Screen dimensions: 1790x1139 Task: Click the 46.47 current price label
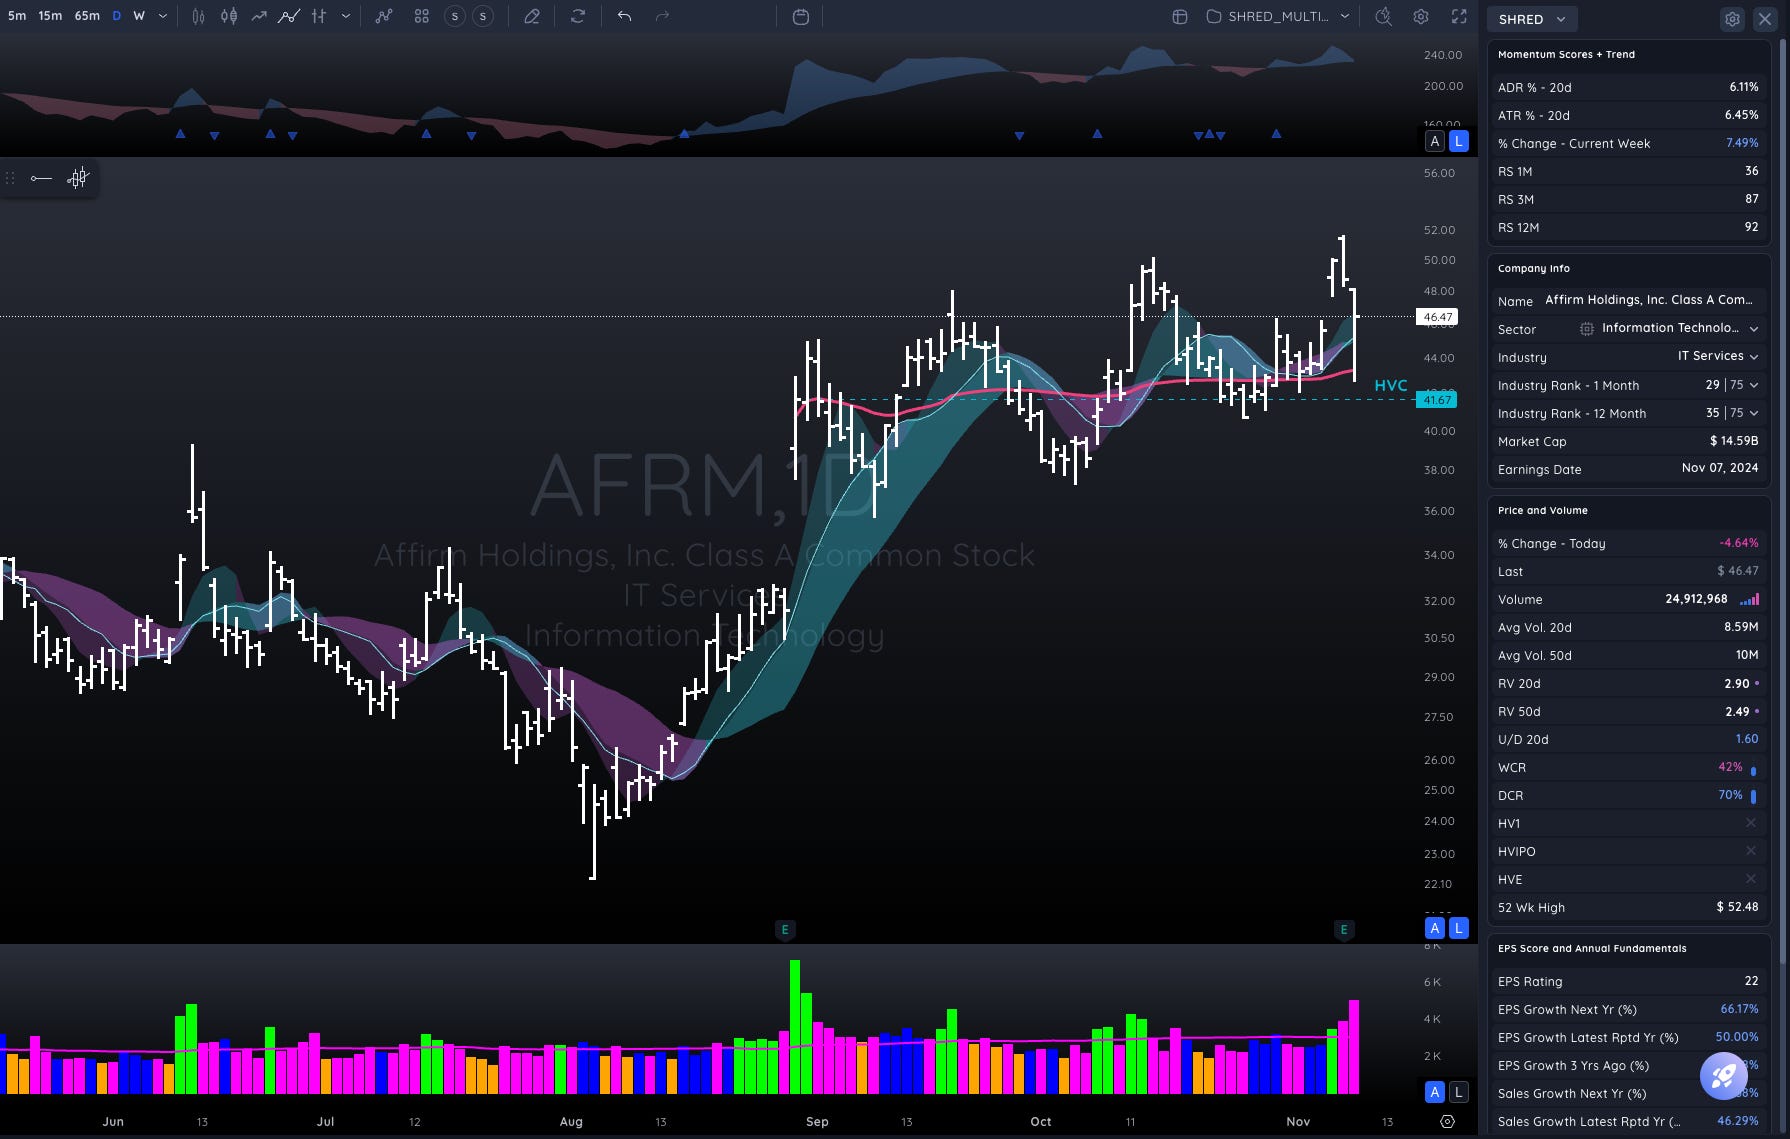[x=1437, y=317]
